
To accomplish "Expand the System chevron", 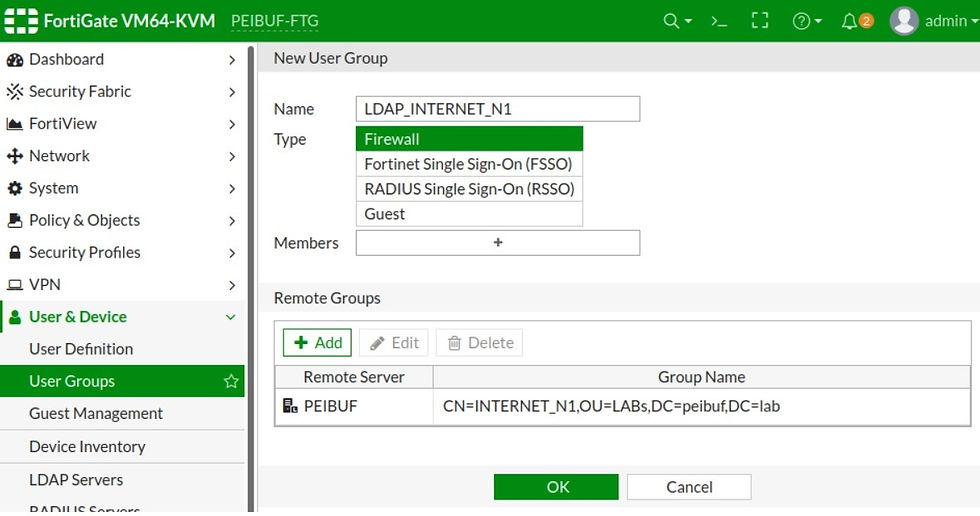I will [x=232, y=189].
